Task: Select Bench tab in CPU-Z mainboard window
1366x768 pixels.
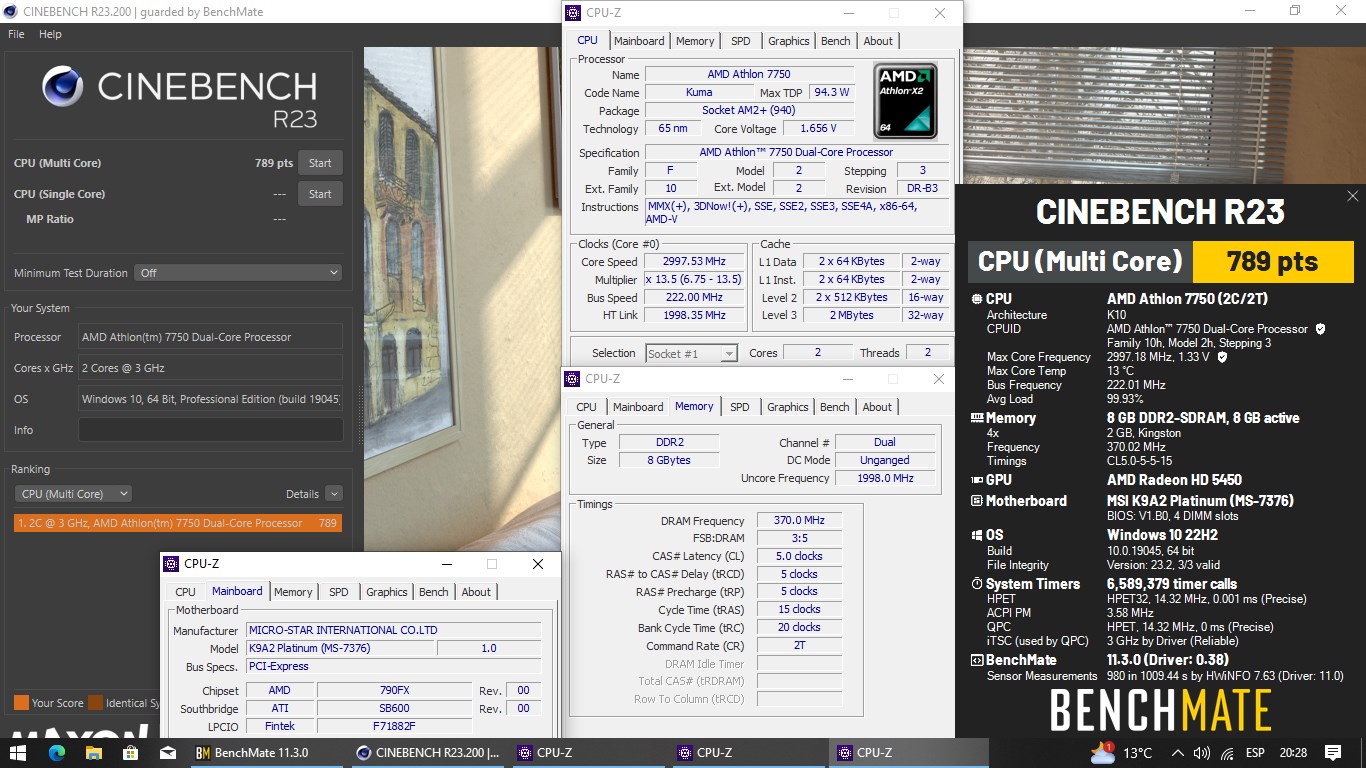Action: 434,592
